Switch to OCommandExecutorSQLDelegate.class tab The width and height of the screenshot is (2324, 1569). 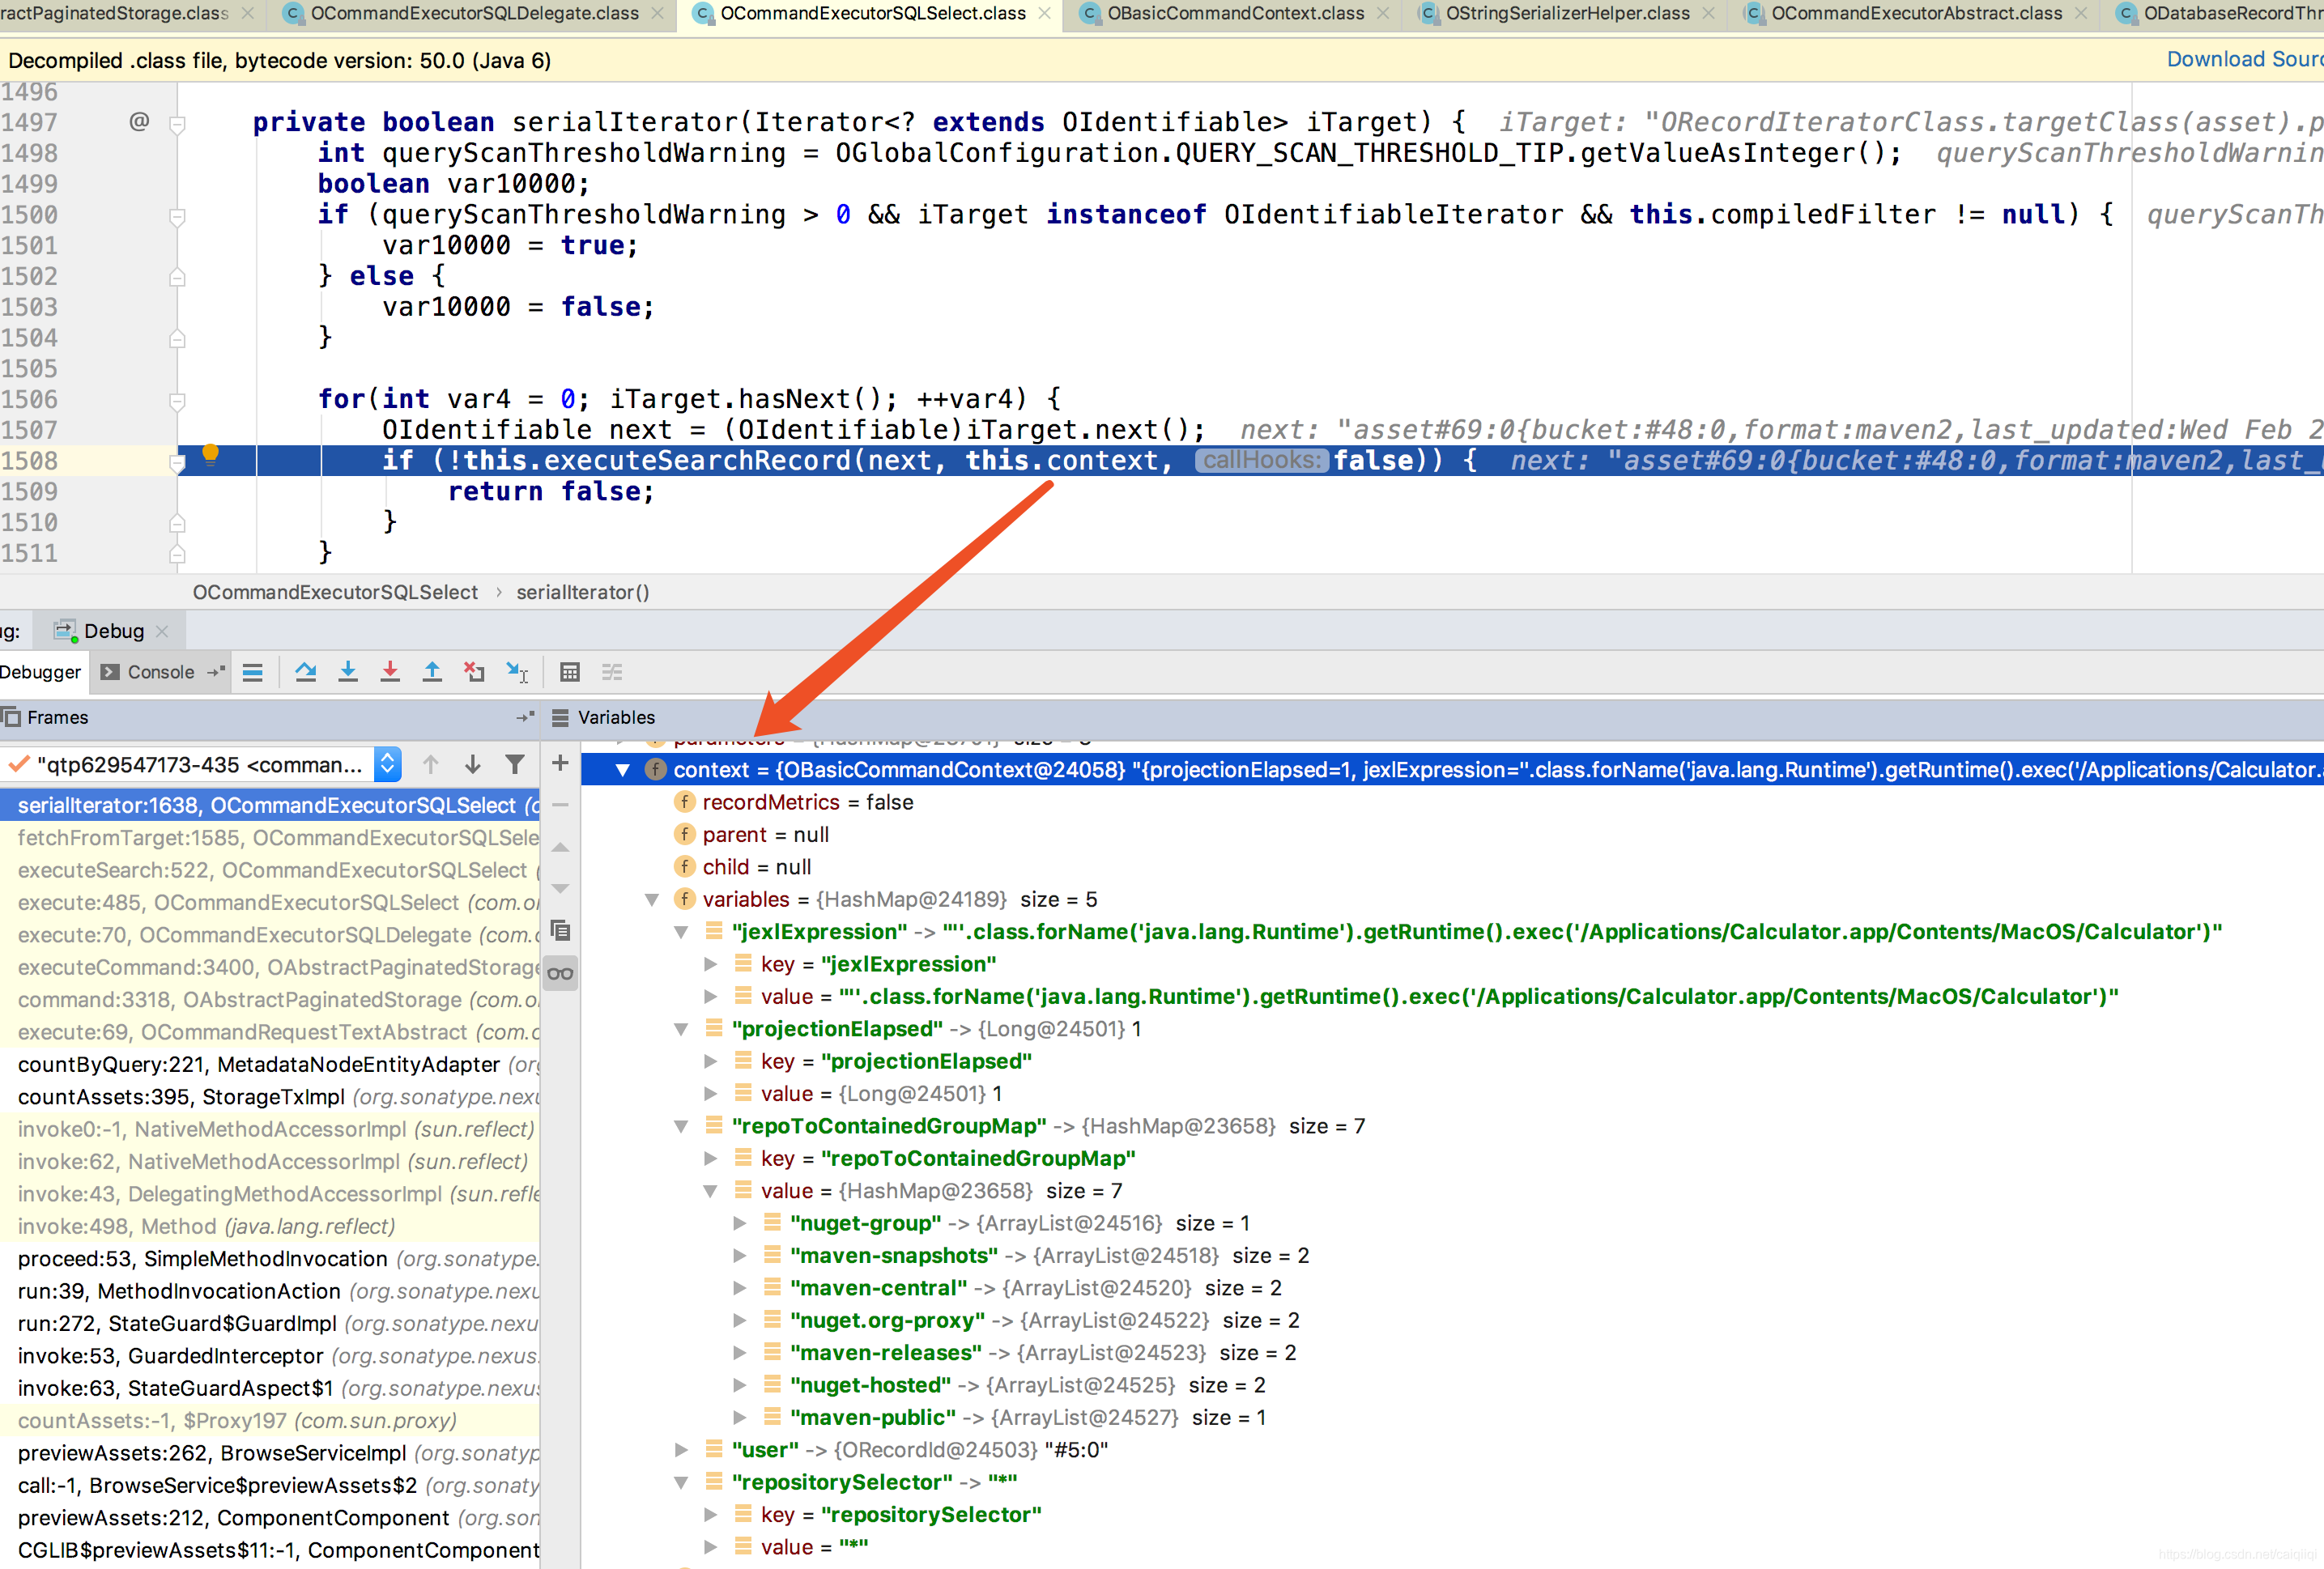[474, 14]
